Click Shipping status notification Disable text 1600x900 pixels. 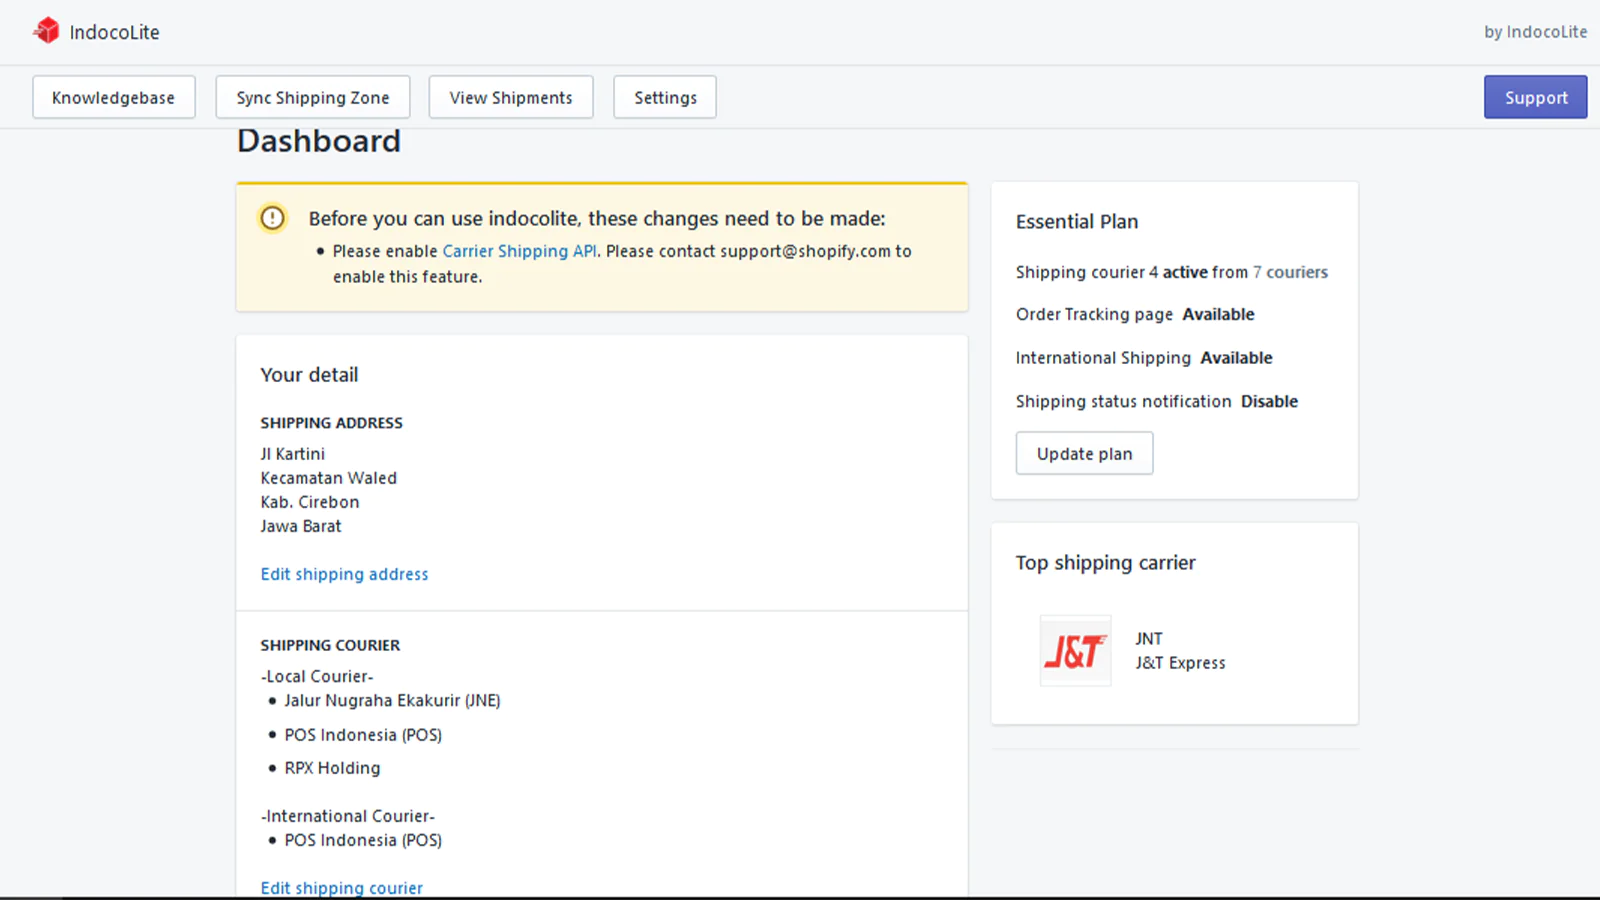coord(1157,401)
